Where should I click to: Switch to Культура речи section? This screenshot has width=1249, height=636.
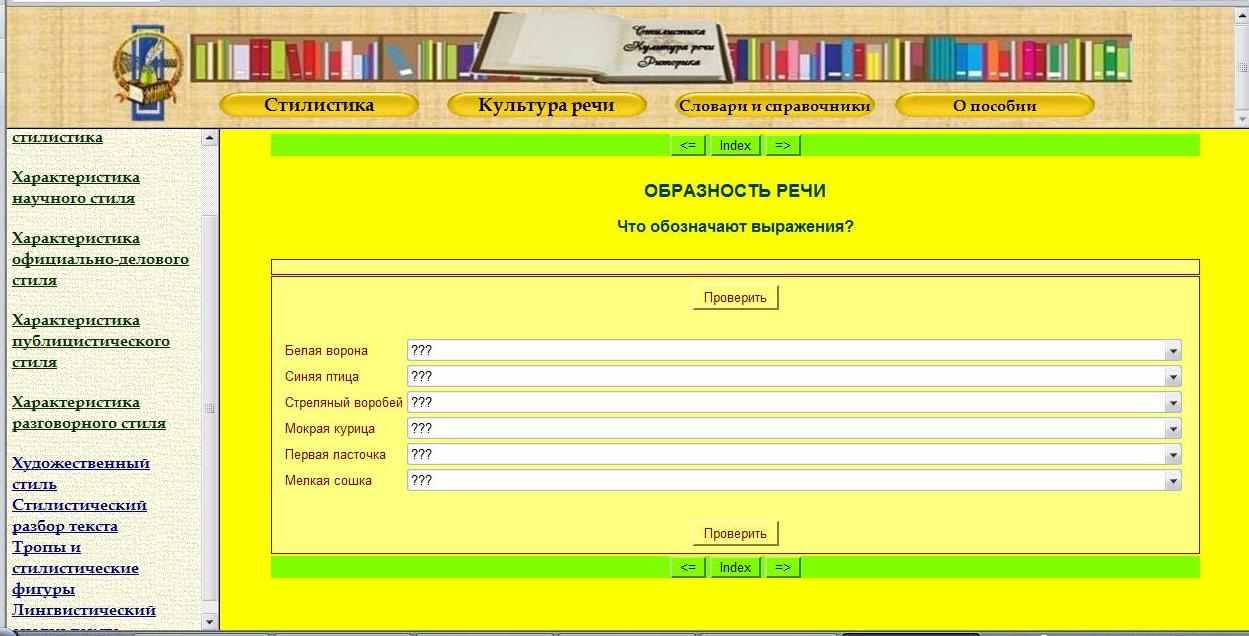[x=546, y=105]
